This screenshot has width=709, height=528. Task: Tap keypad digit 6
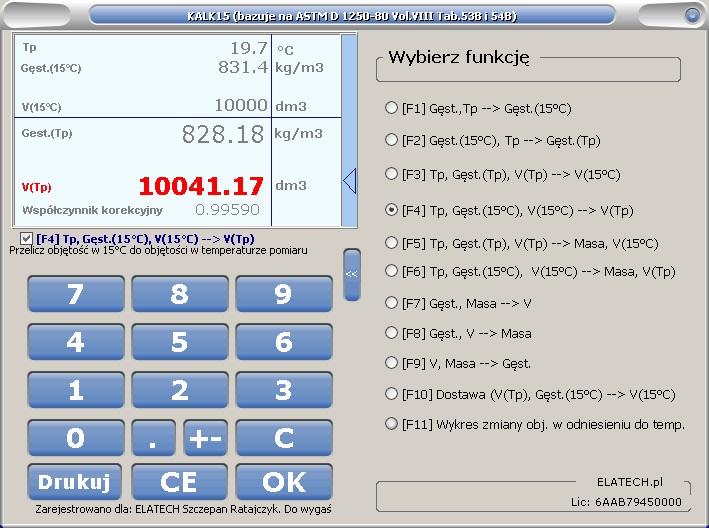click(284, 342)
